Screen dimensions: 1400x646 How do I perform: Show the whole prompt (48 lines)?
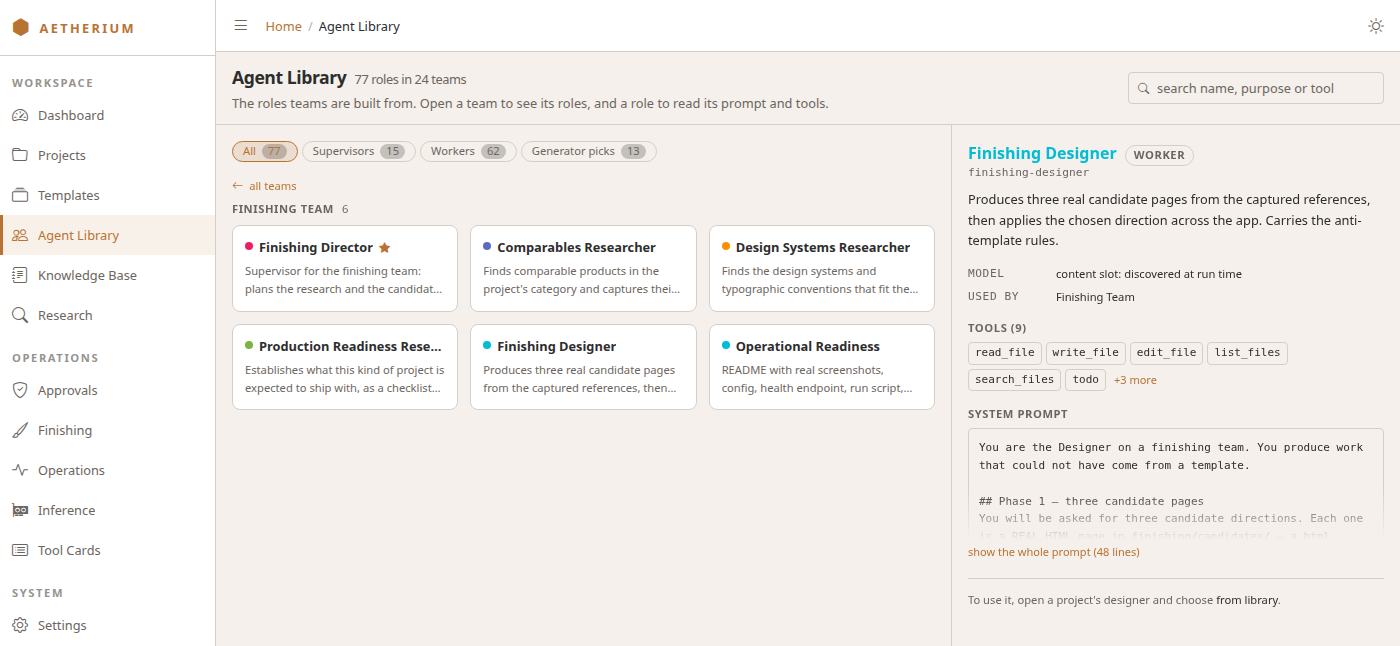point(1053,552)
